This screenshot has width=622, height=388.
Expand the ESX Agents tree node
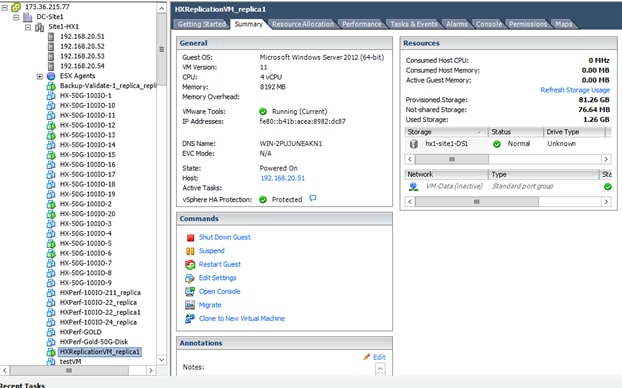click(40, 76)
